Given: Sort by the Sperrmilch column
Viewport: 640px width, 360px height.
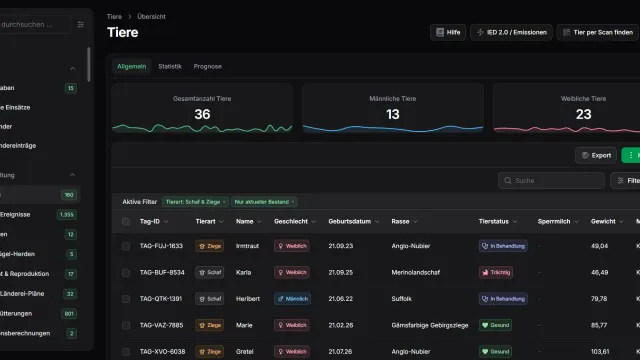Looking at the screenshot, I should pyautogui.click(x=558, y=222).
